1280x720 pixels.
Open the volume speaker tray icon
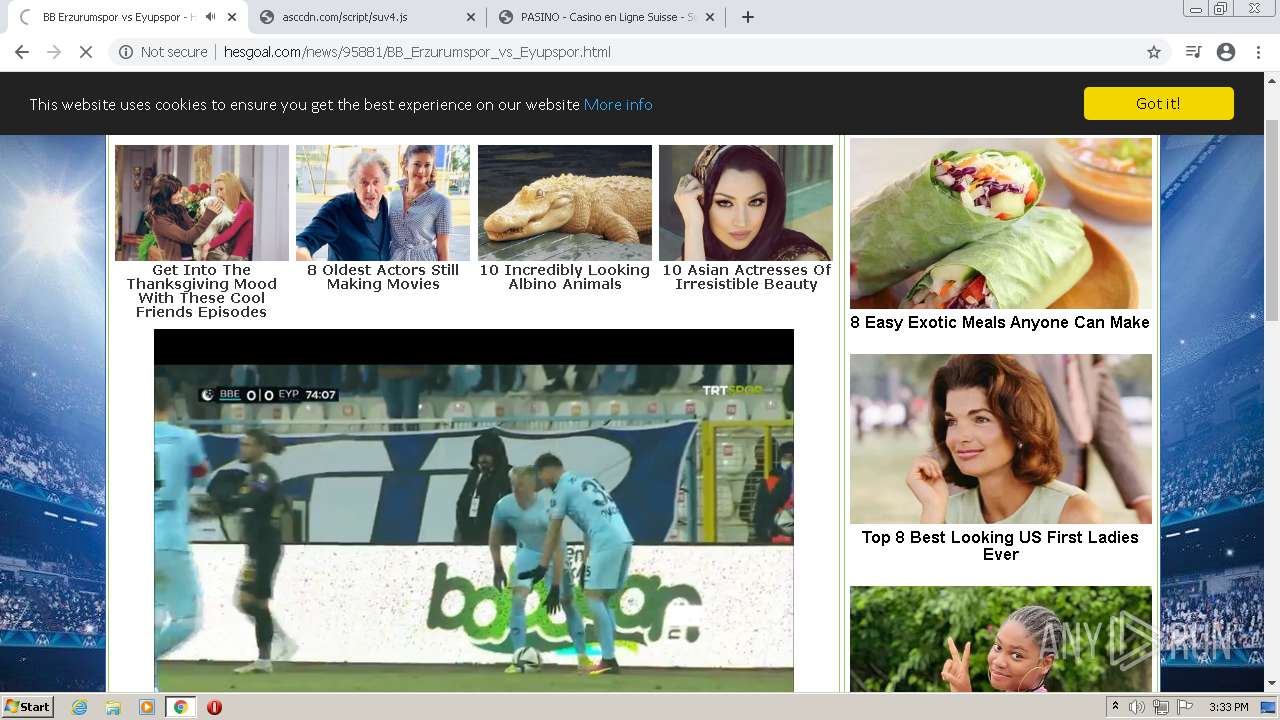click(1137, 707)
